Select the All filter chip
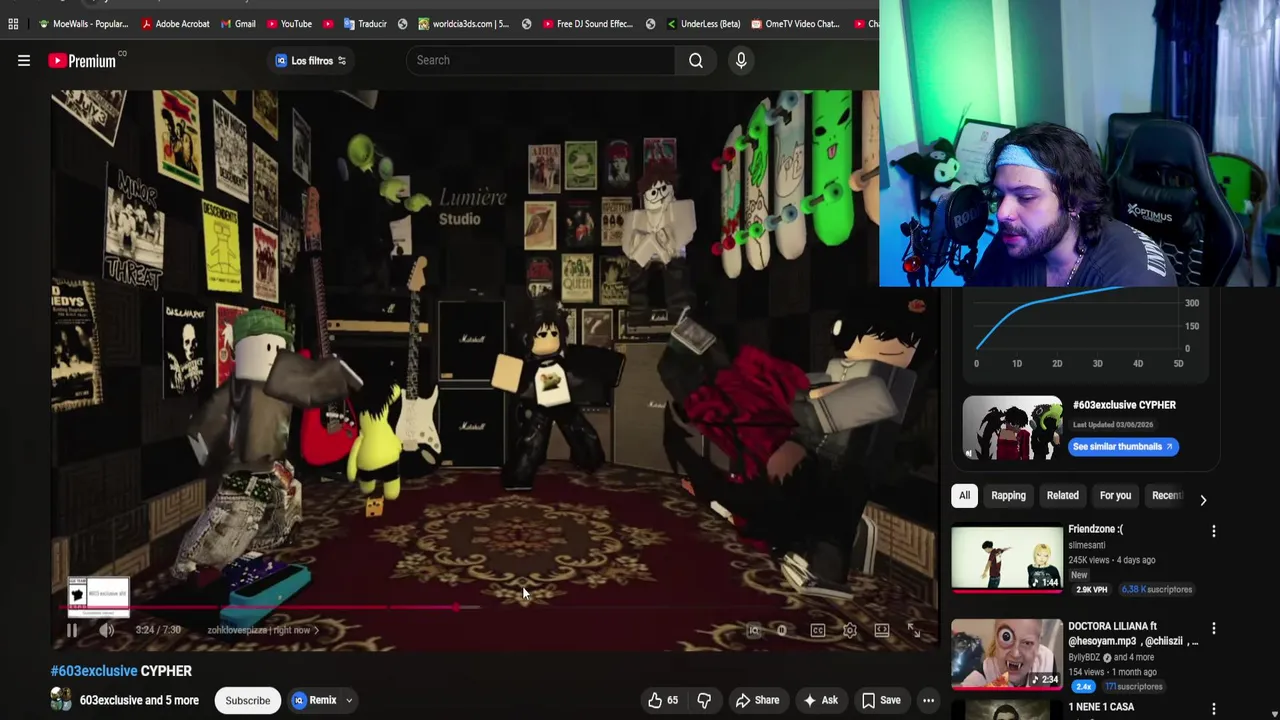The width and height of the screenshot is (1280, 720). pyautogui.click(x=964, y=495)
